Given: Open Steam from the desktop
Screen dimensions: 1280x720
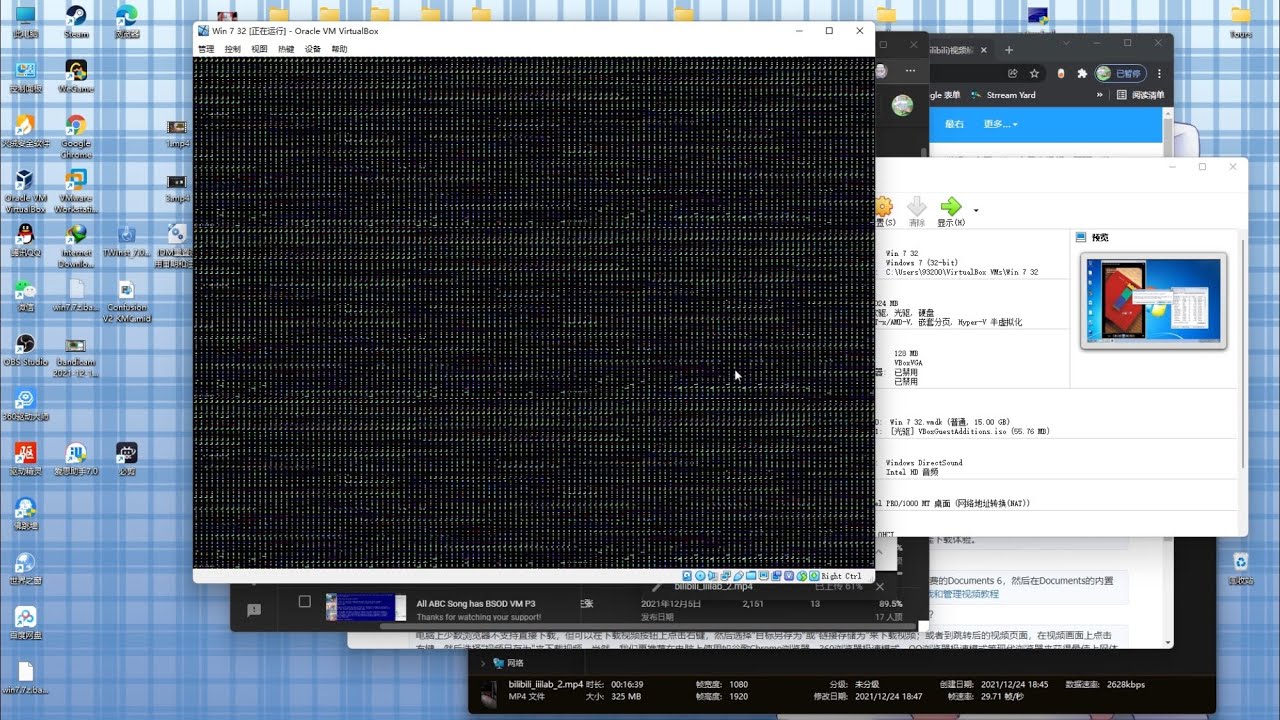Looking at the screenshot, I should (76, 21).
